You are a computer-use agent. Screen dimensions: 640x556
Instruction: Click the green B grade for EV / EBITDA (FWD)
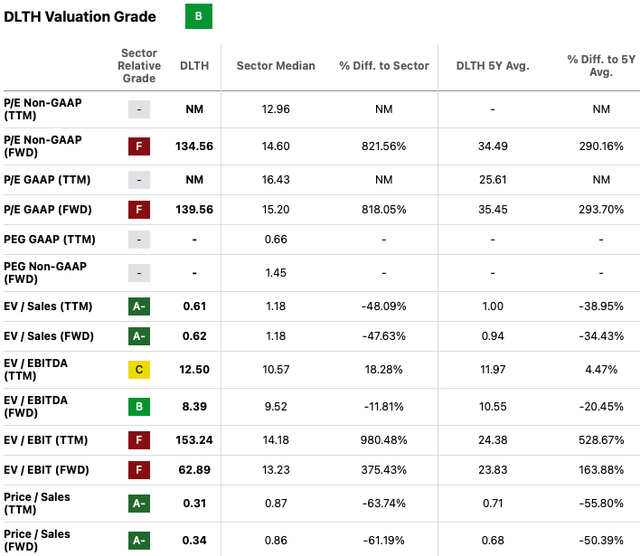139,407
